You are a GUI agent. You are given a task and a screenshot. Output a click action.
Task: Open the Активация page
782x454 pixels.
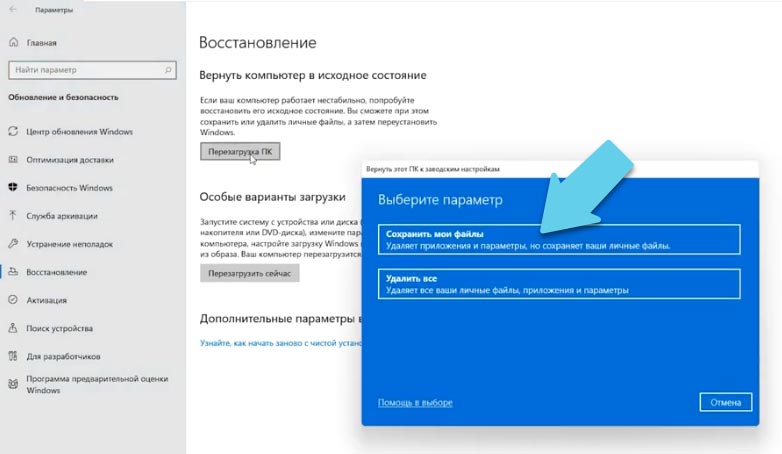pos(46,300)
